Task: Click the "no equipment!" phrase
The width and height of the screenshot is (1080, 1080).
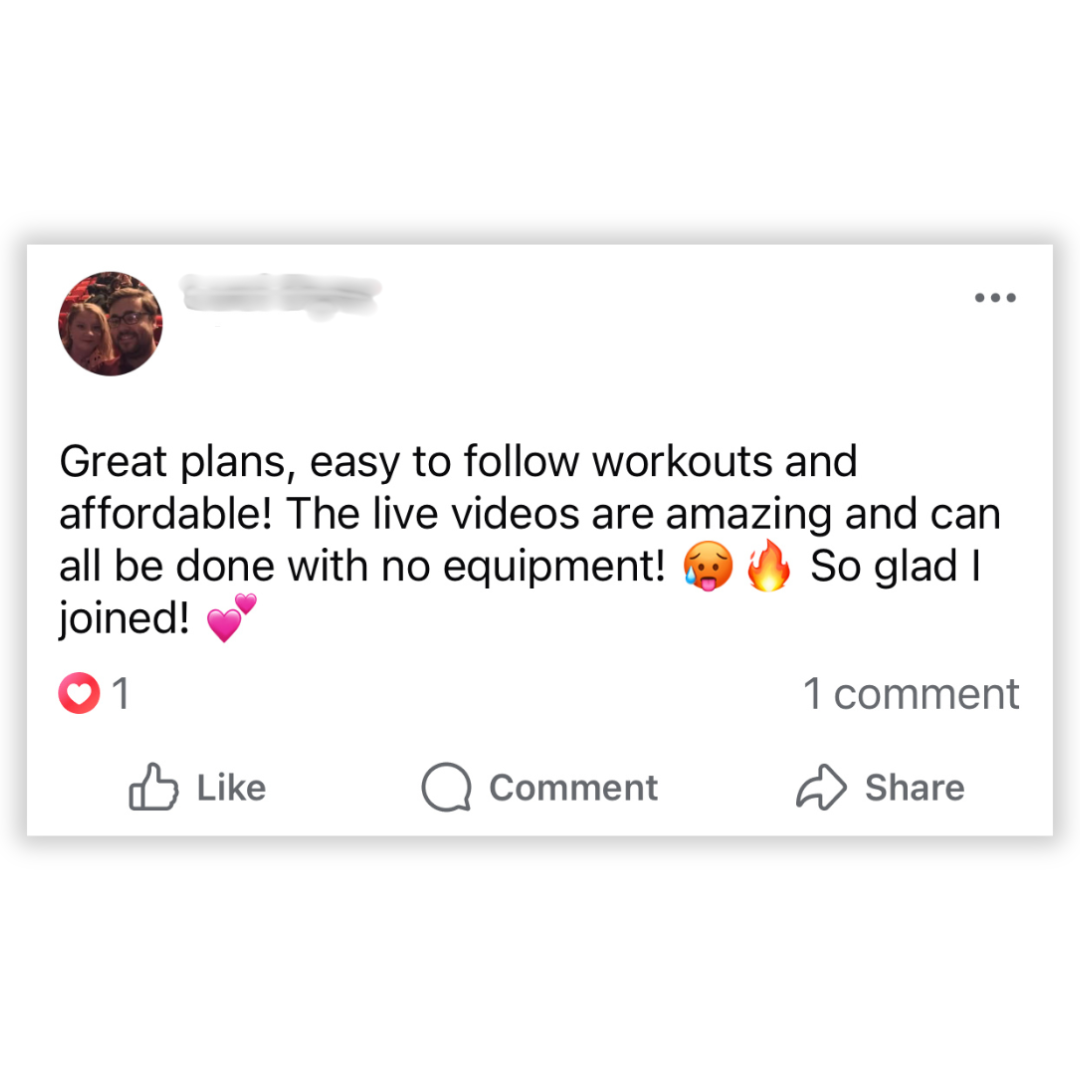Action: click(523, 567)
